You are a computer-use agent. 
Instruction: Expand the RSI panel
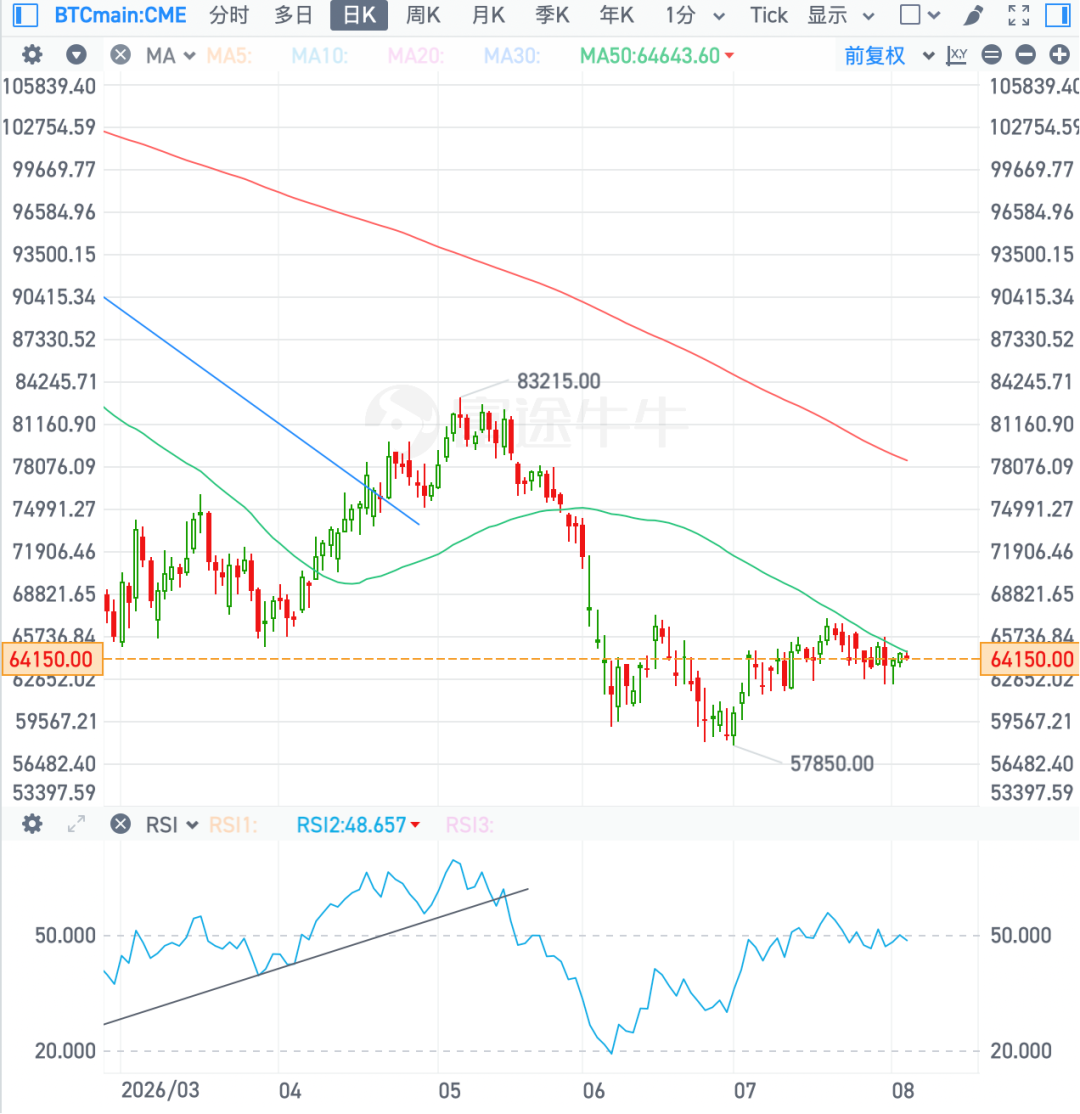76,824
